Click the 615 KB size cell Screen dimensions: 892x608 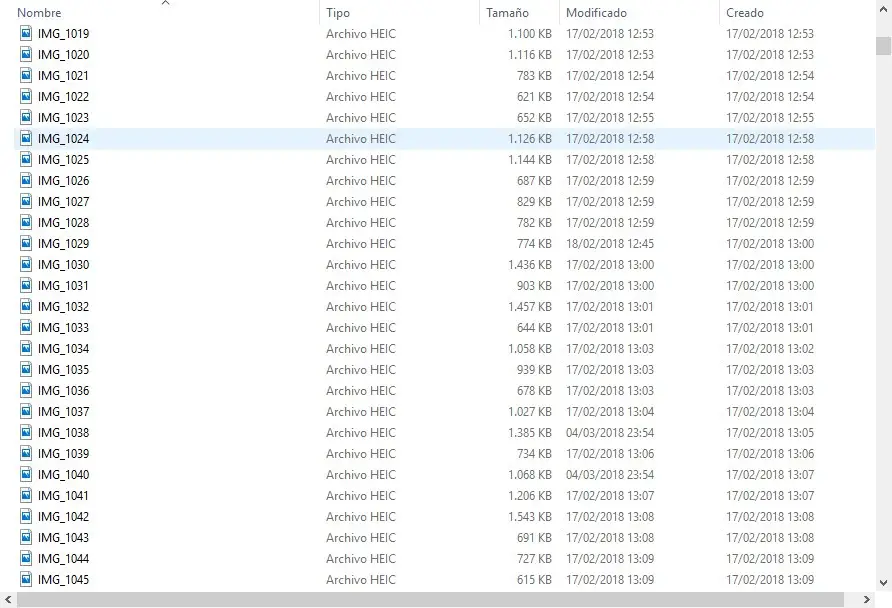click(x=534, y=580)
